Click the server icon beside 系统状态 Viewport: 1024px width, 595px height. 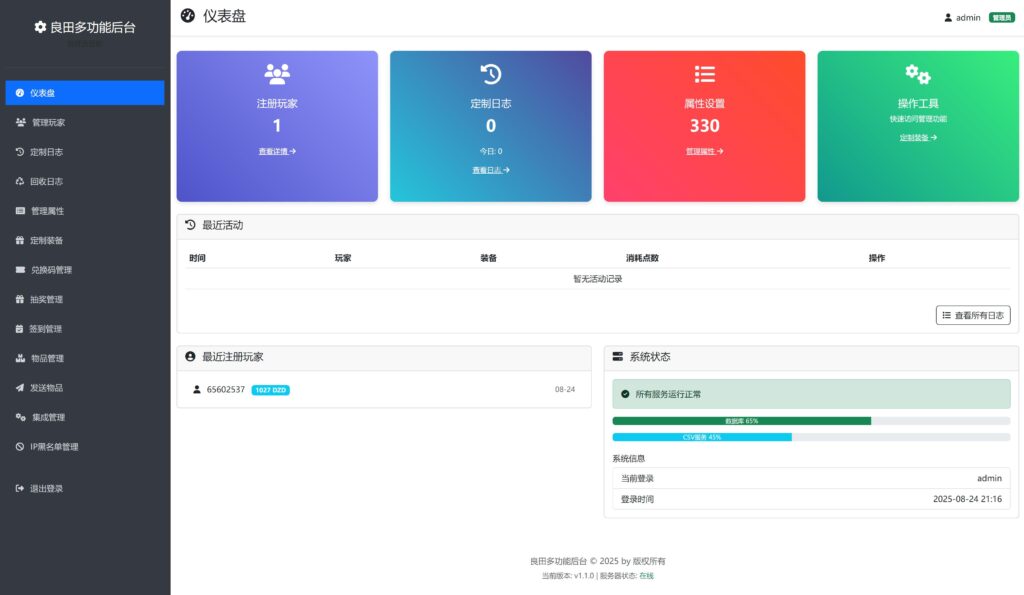click(x=618, y=357)
